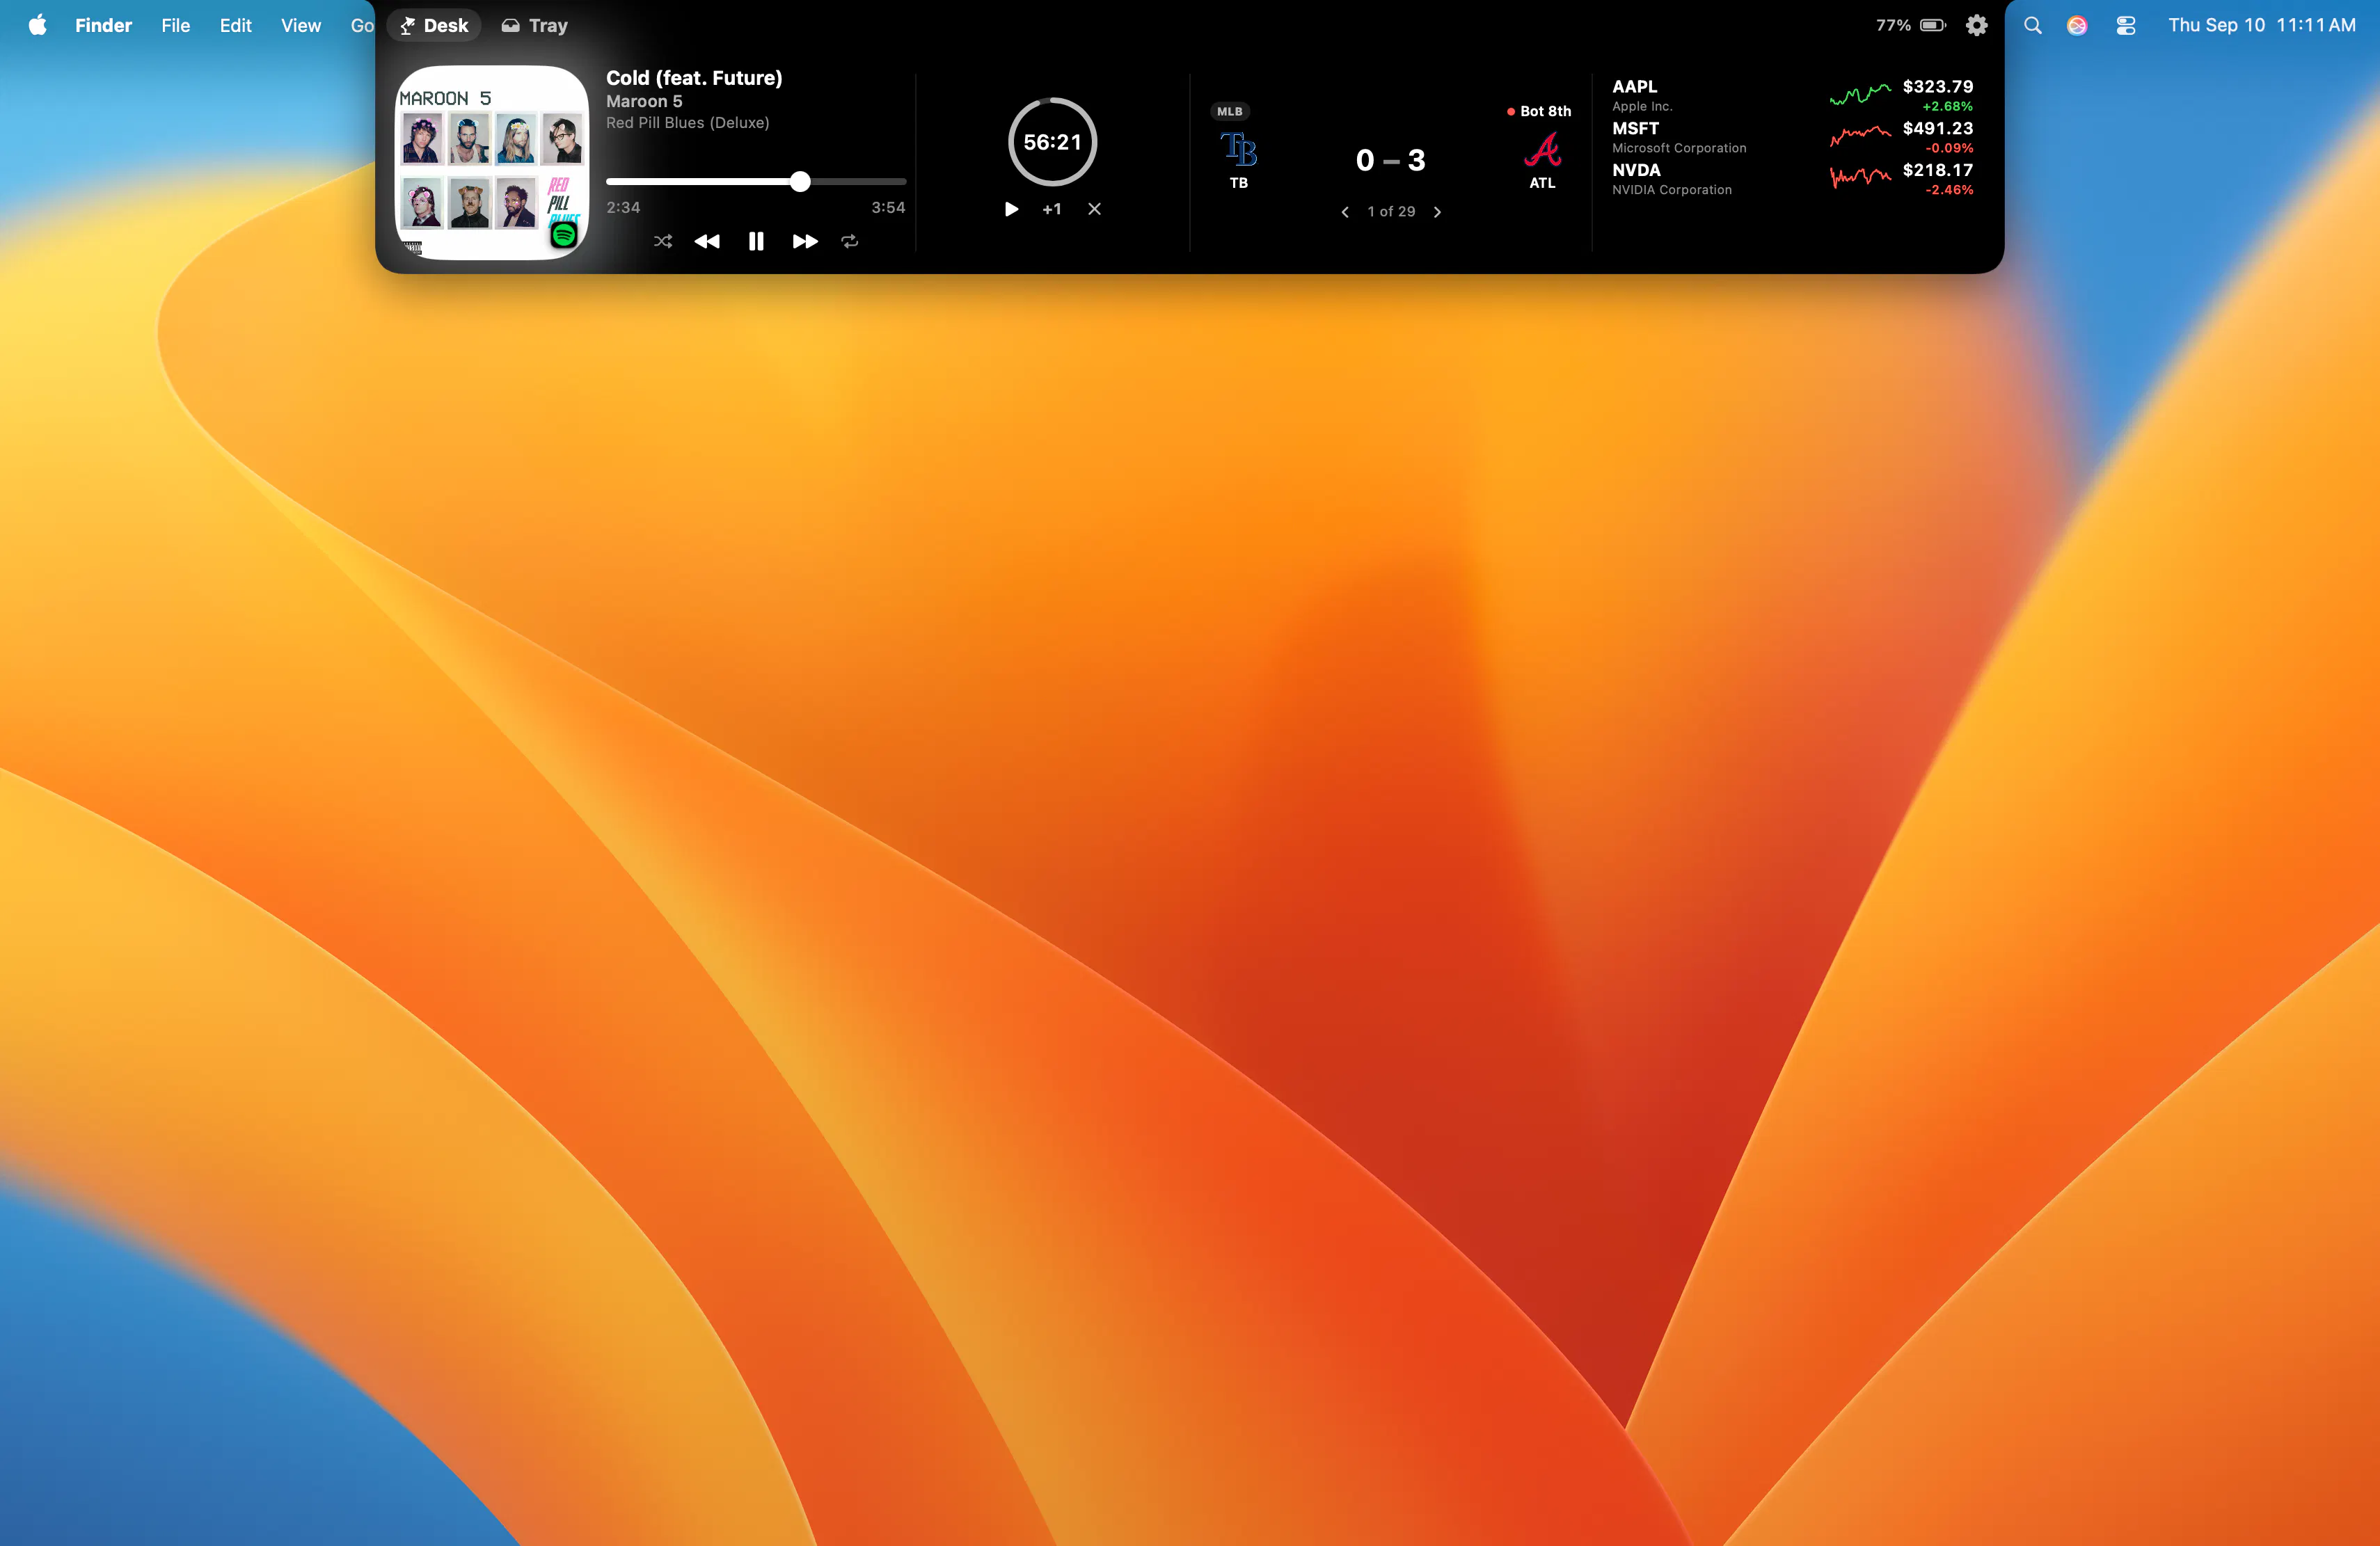
Task: Open the File menu
Action: tap(176, 25)
